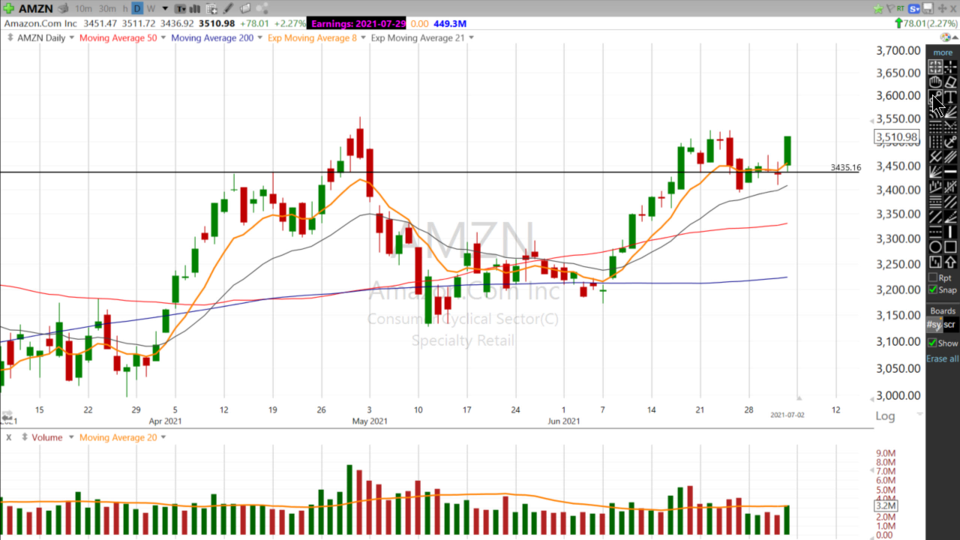Select the pencil drawing tools icon in top toolbar
Image resolution: width=960 pixels, height=540 pixels.
coord(228,9)
